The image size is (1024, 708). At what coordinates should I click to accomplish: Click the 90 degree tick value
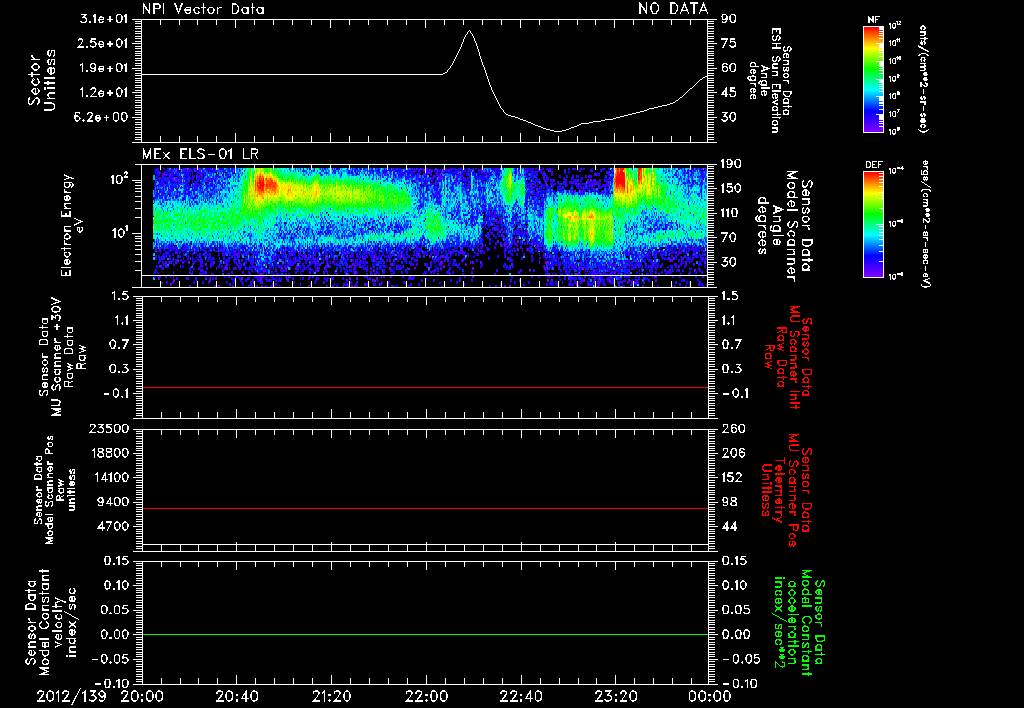(729, 19)
